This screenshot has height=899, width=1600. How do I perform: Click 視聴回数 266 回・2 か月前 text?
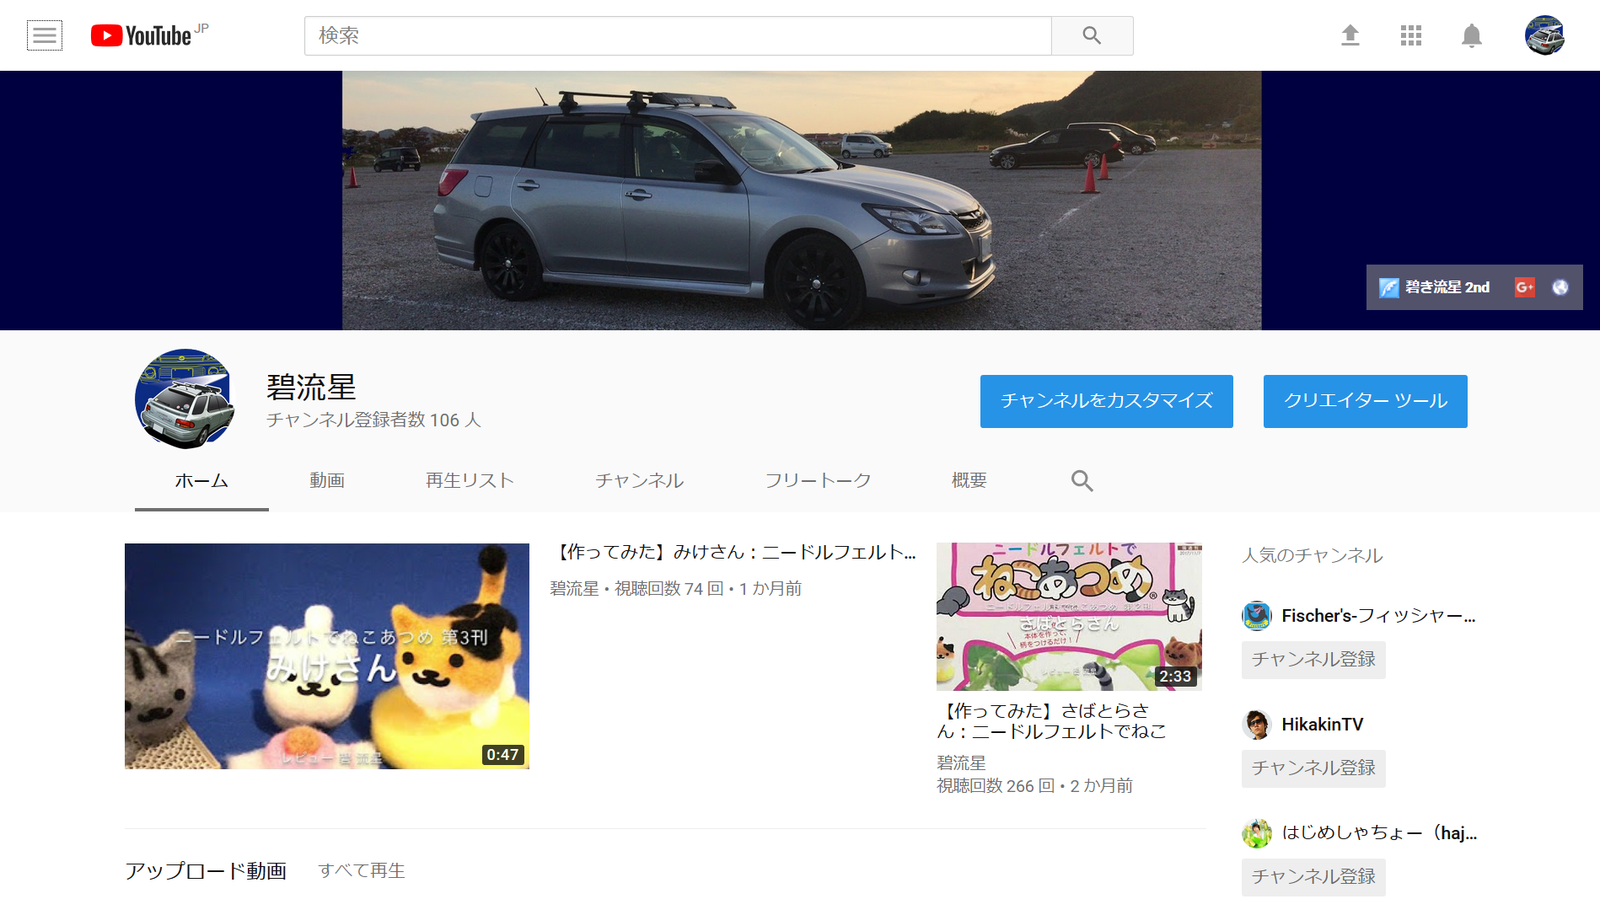point(1035,786)
